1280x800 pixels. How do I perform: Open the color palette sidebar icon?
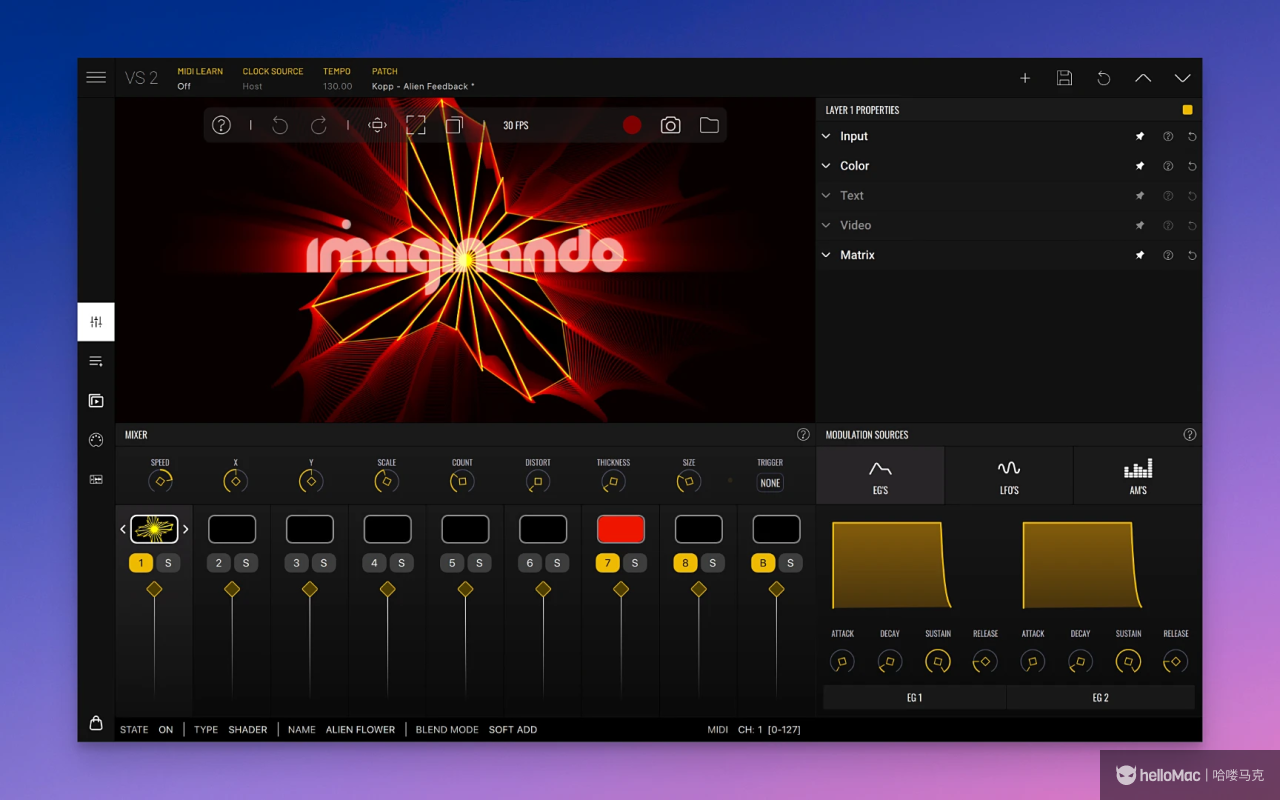[96, 440]
